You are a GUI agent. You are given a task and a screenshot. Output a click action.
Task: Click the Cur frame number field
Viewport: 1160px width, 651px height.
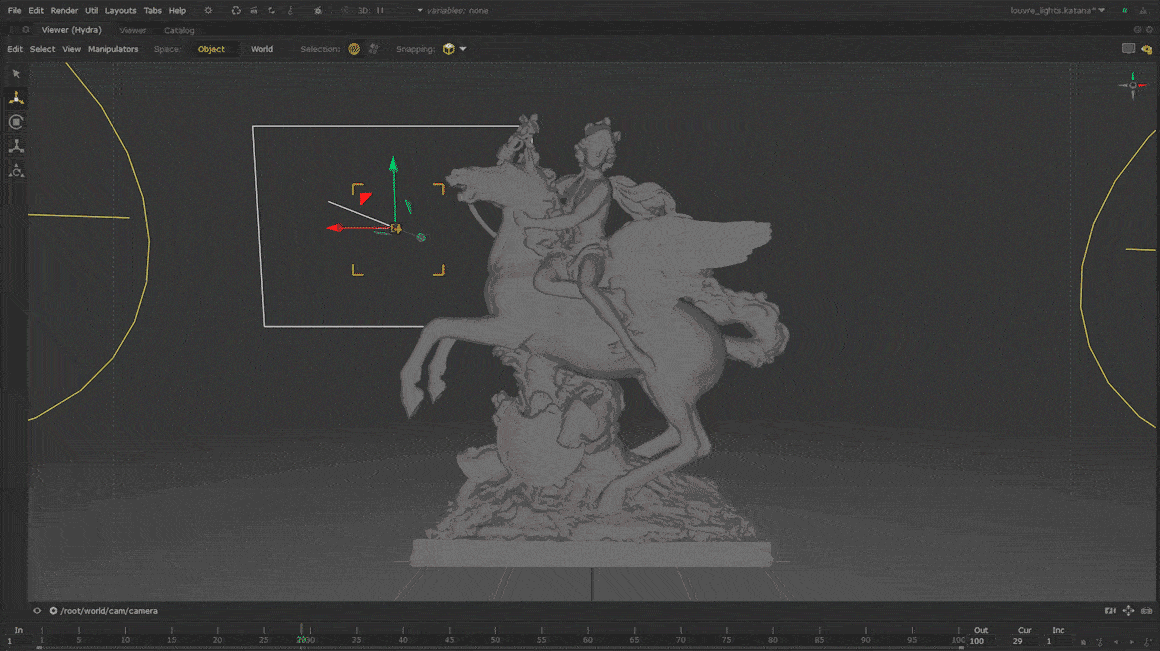pyautogui.click(x=1018, y=641)
